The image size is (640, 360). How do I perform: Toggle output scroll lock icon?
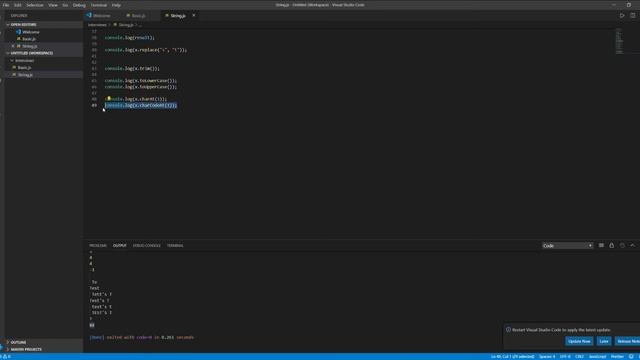point(611,245)
